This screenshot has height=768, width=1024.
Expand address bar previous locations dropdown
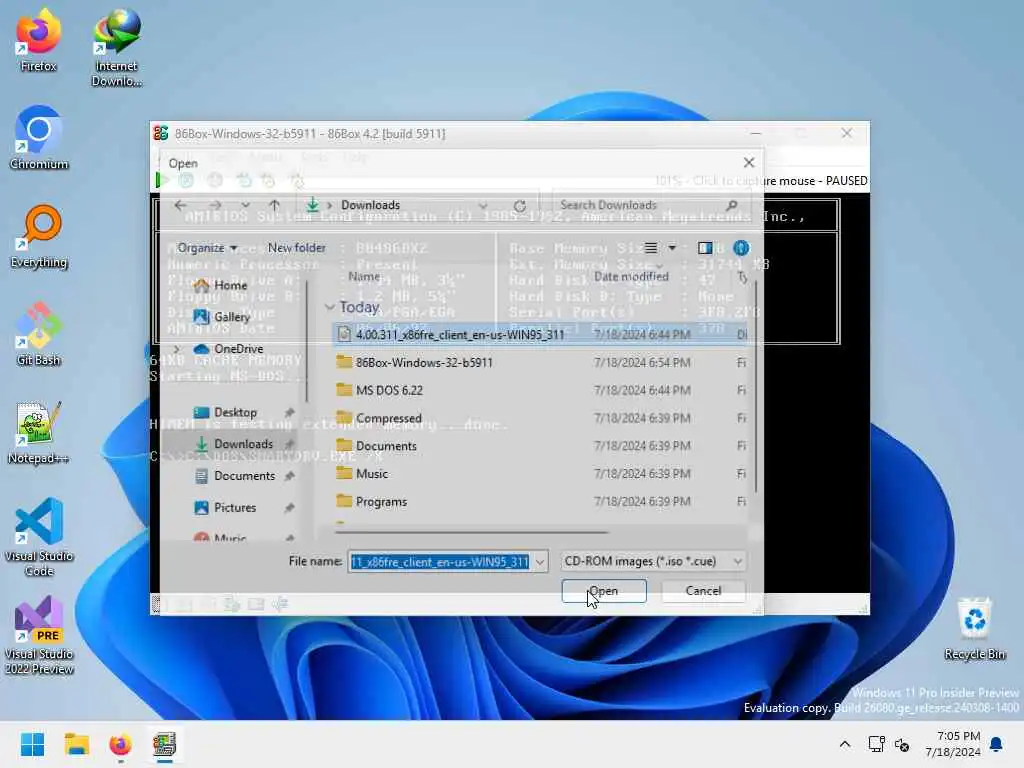pyautogui.click(x=483, y=205)
